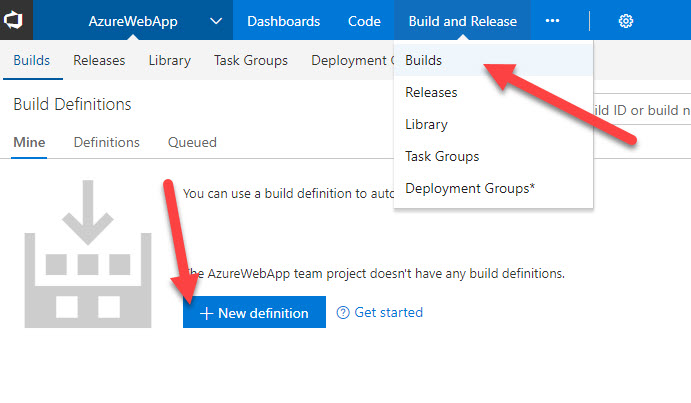Expand the AzureWebApp project dropdown chevron
Viewport: 691px width, 403px height.
coord(217,21)
